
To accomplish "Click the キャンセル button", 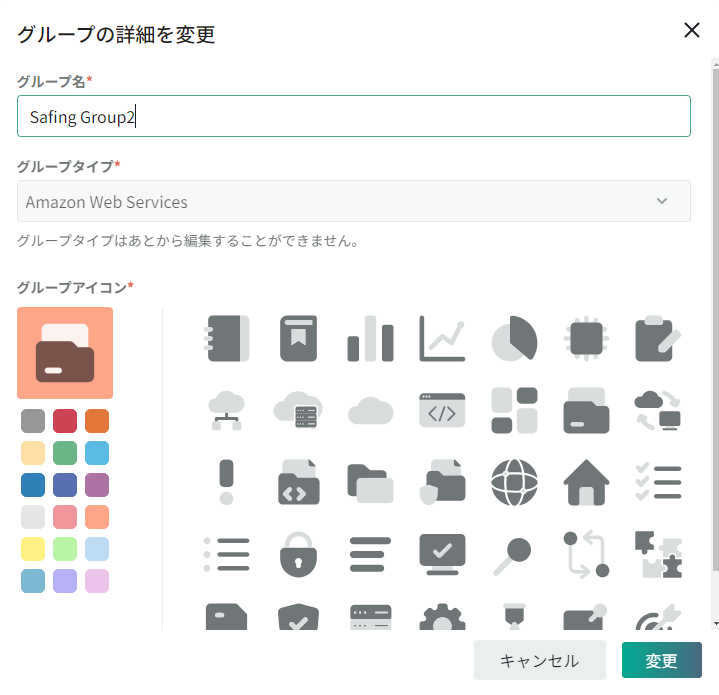I will click(540, 660).
